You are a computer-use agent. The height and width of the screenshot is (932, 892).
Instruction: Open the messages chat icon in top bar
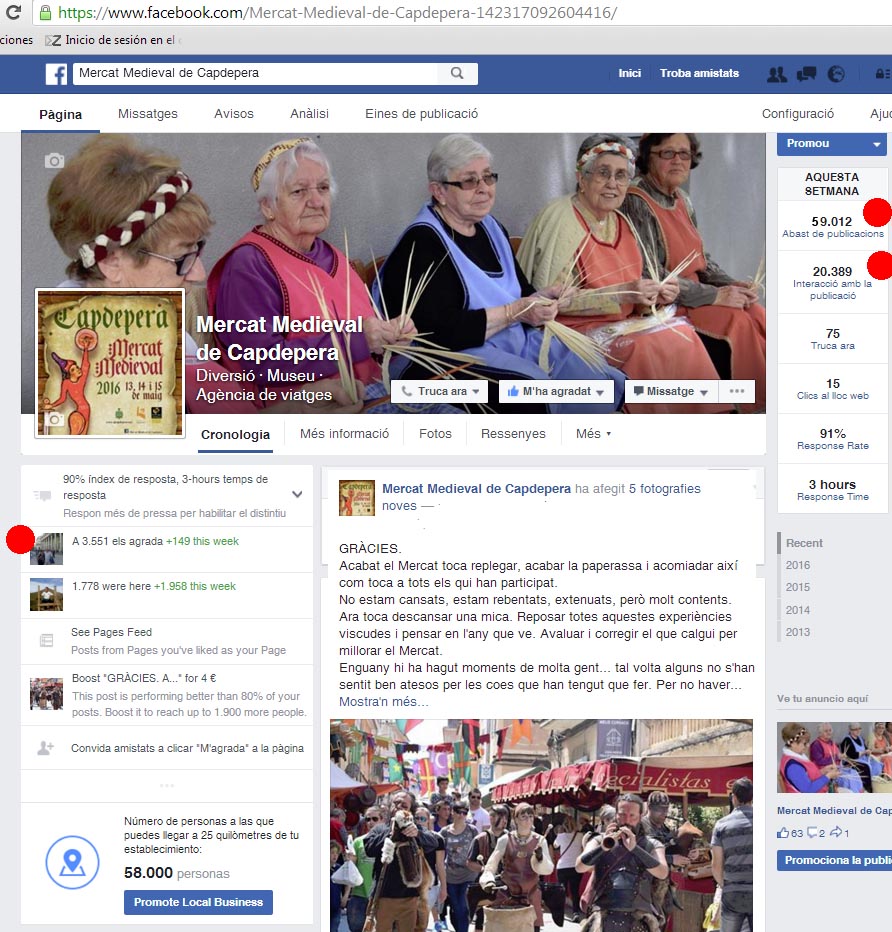(806, 74)
